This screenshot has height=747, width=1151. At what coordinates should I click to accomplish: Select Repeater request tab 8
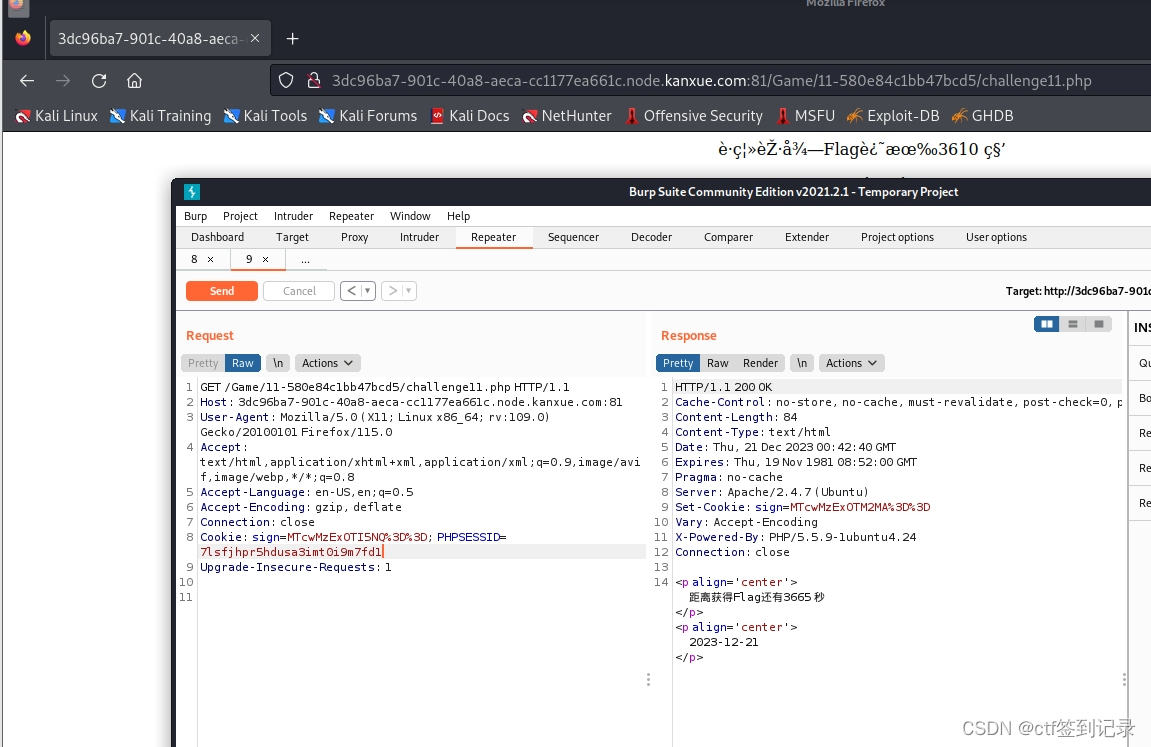coord(194,260)
